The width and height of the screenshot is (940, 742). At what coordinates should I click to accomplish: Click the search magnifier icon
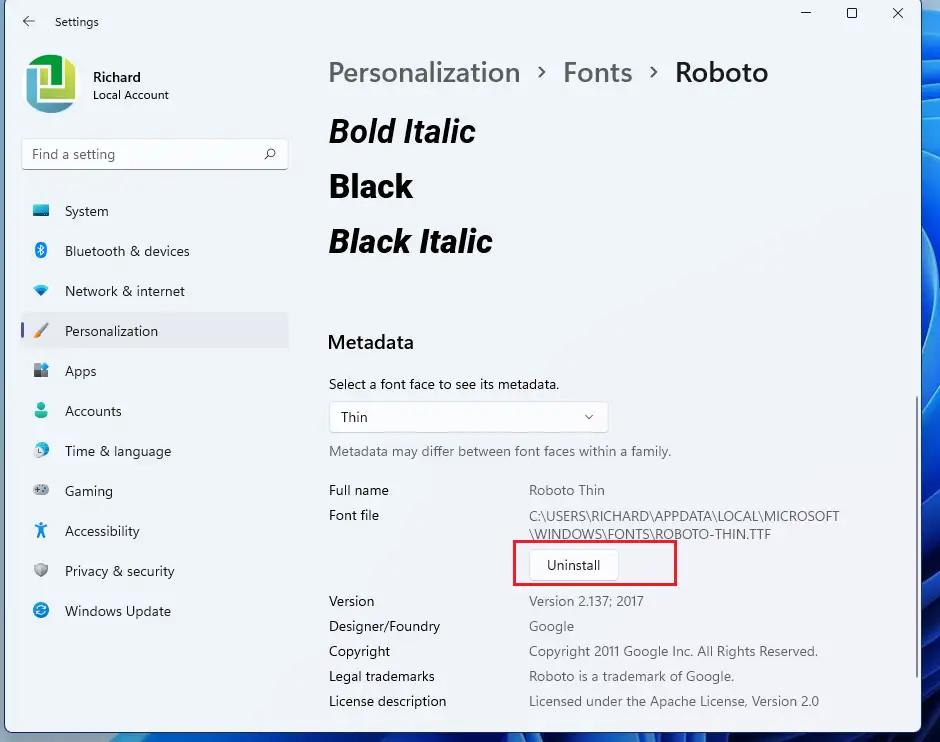click(270, 154)
